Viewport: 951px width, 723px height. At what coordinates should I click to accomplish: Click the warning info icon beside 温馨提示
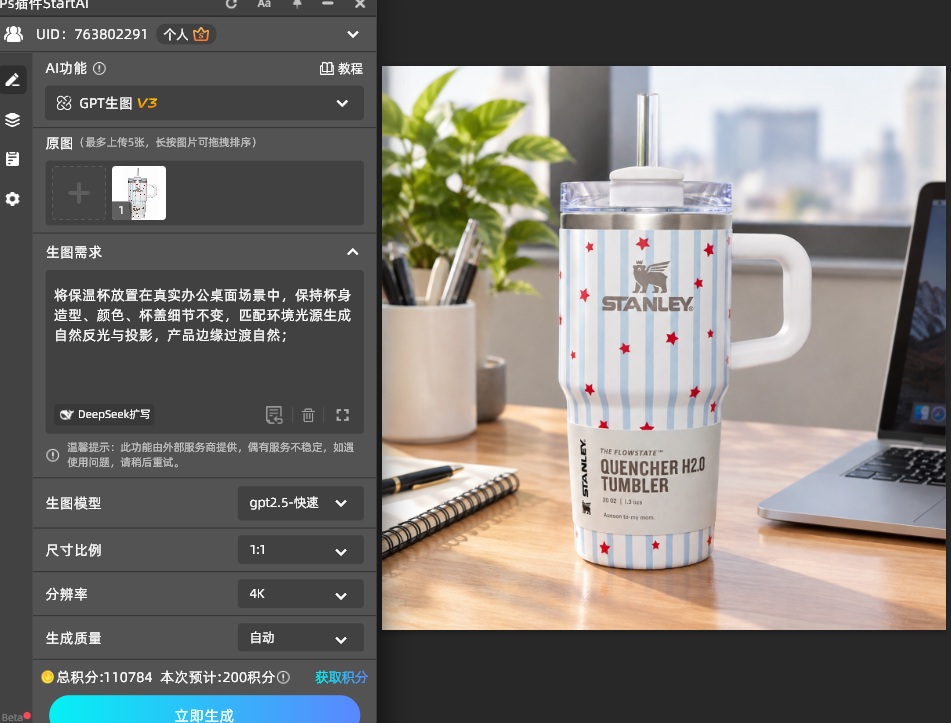point(53,455)
